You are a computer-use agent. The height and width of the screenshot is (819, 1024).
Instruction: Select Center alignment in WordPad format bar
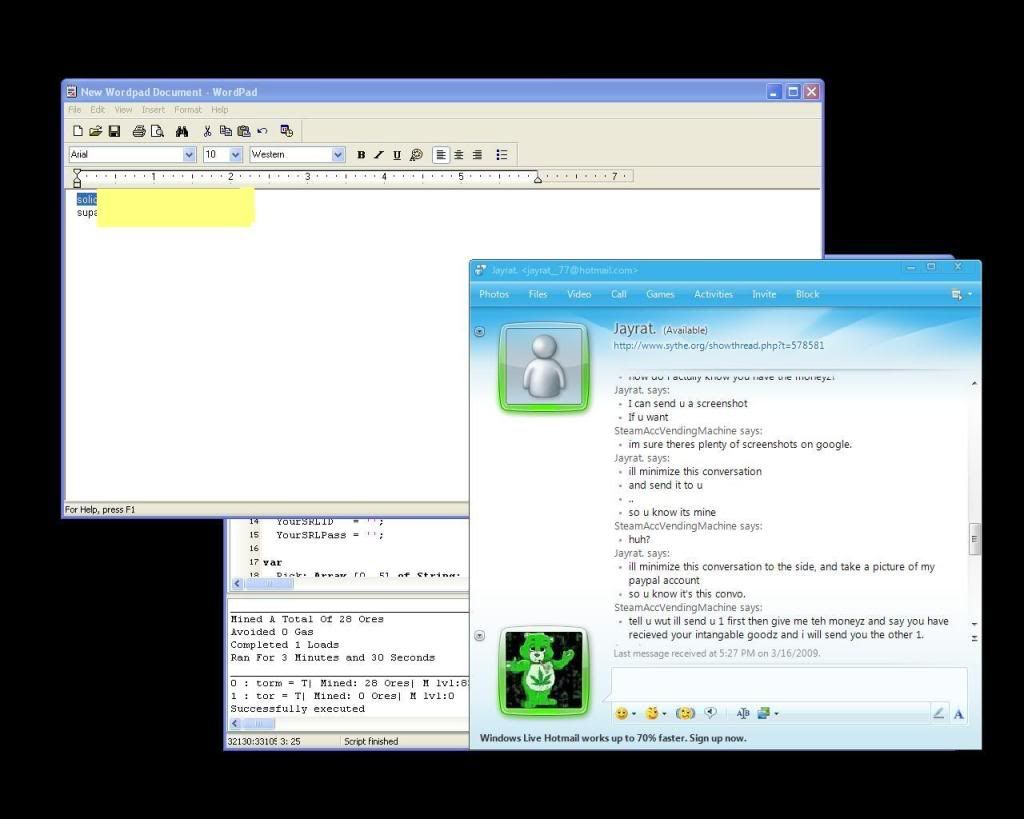(459, 155)
